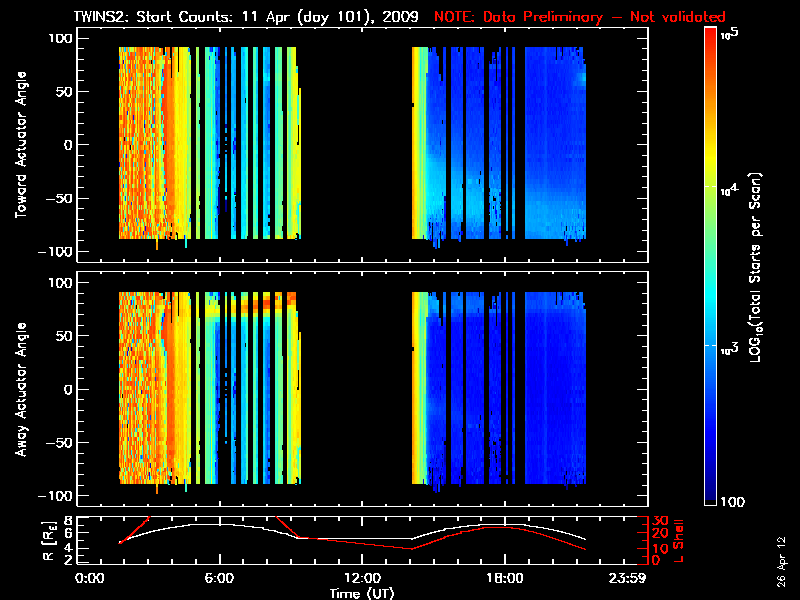Click the "6:00" time tick label
800x600 pixels.
(218, 579)
